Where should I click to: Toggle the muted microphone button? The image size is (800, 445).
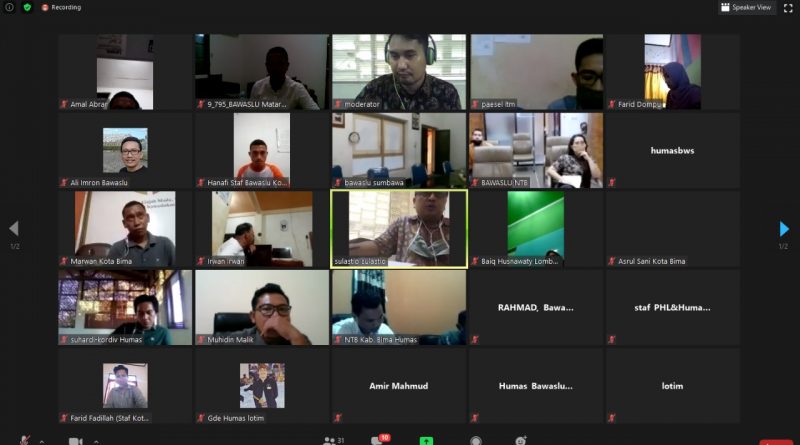click(x=24, y=440)
